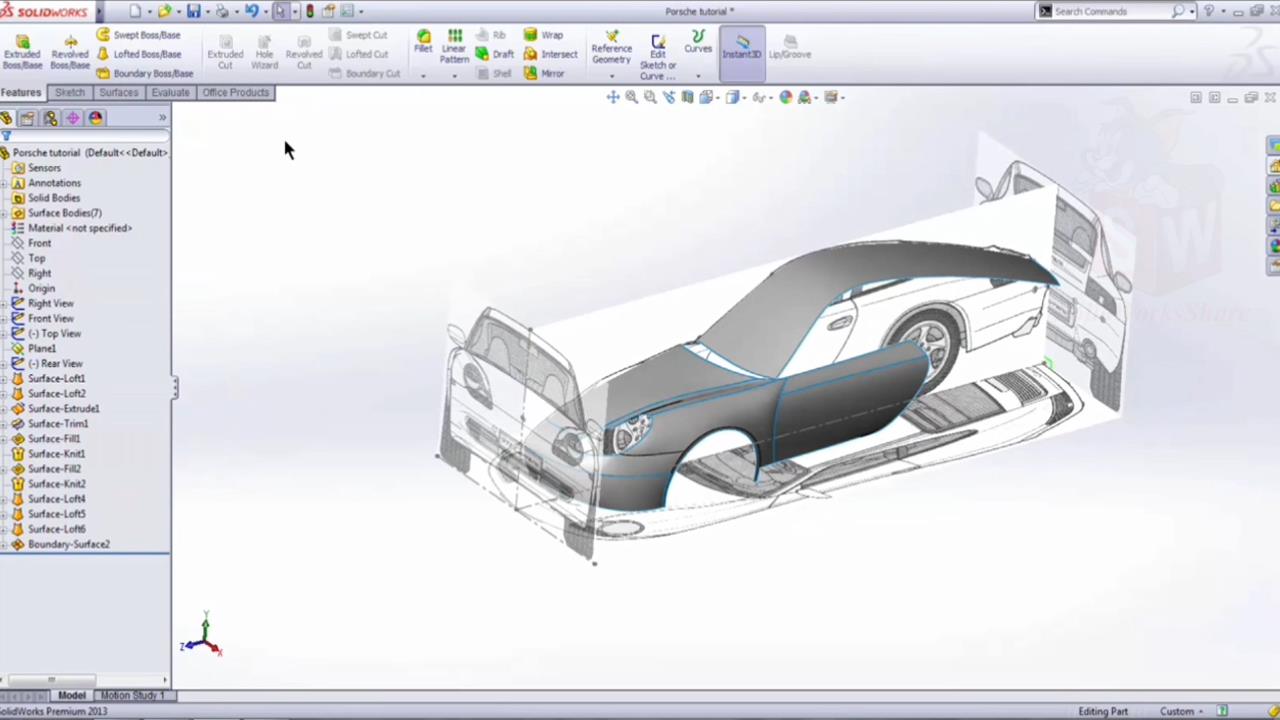1280x720 pixels.
Task: Open the Fillet dropdown arrow
Action: pos(423,76)
